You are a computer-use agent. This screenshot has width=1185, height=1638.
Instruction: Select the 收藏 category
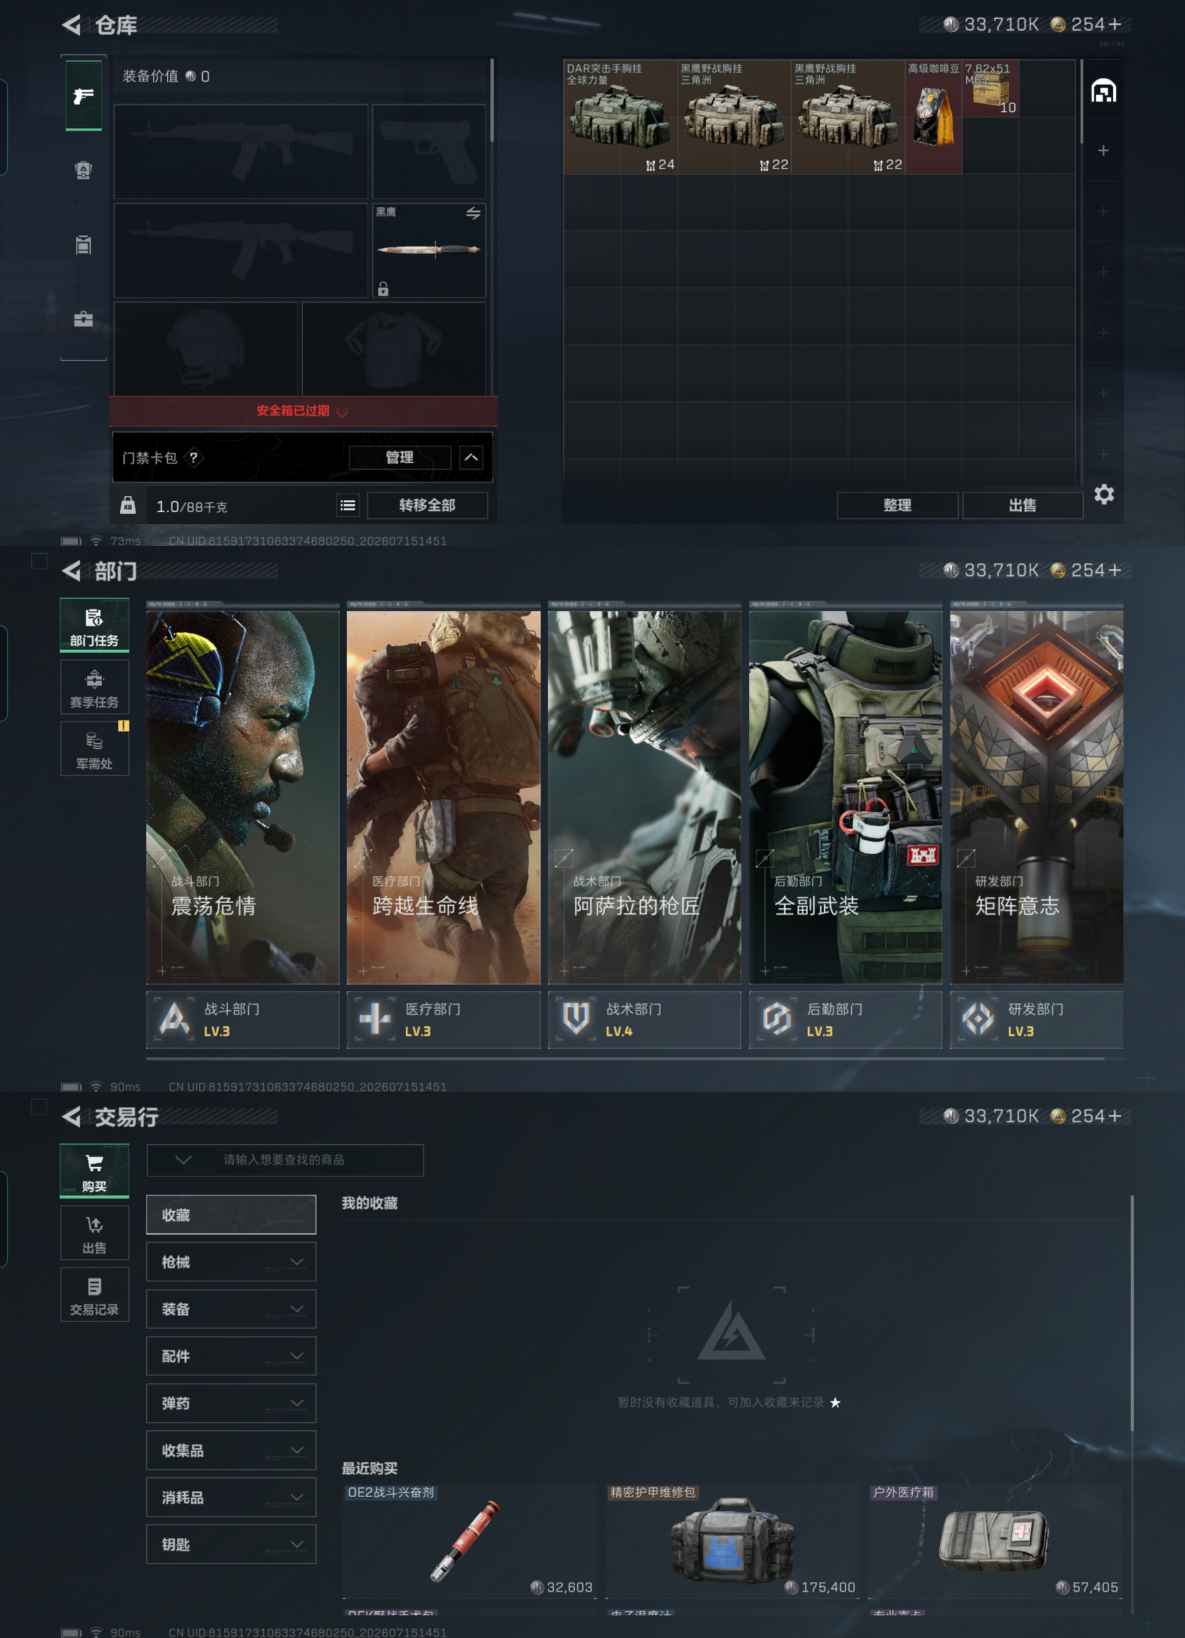(231, 1215)
